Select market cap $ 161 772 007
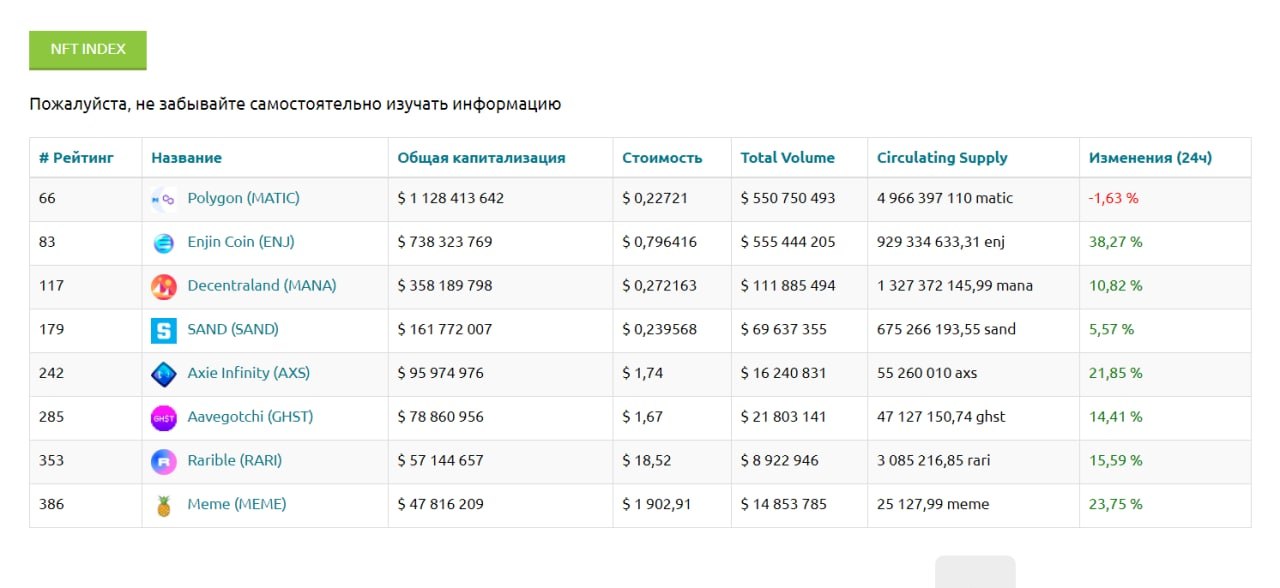Image resolution: width=1280 pixels, height=588 pixels. point(445,329)
